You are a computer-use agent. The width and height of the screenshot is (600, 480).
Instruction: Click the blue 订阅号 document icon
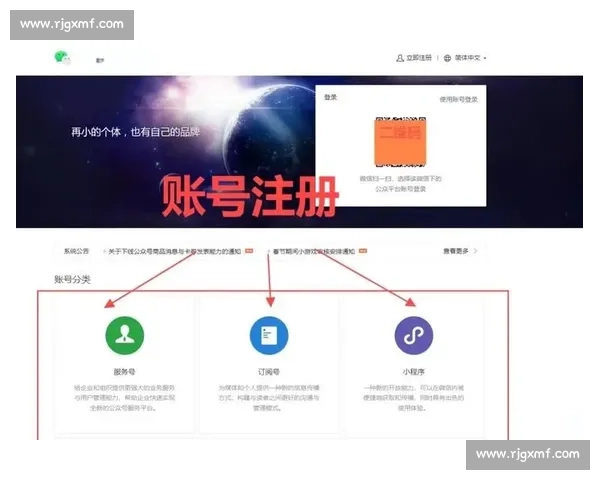(269, 335)
